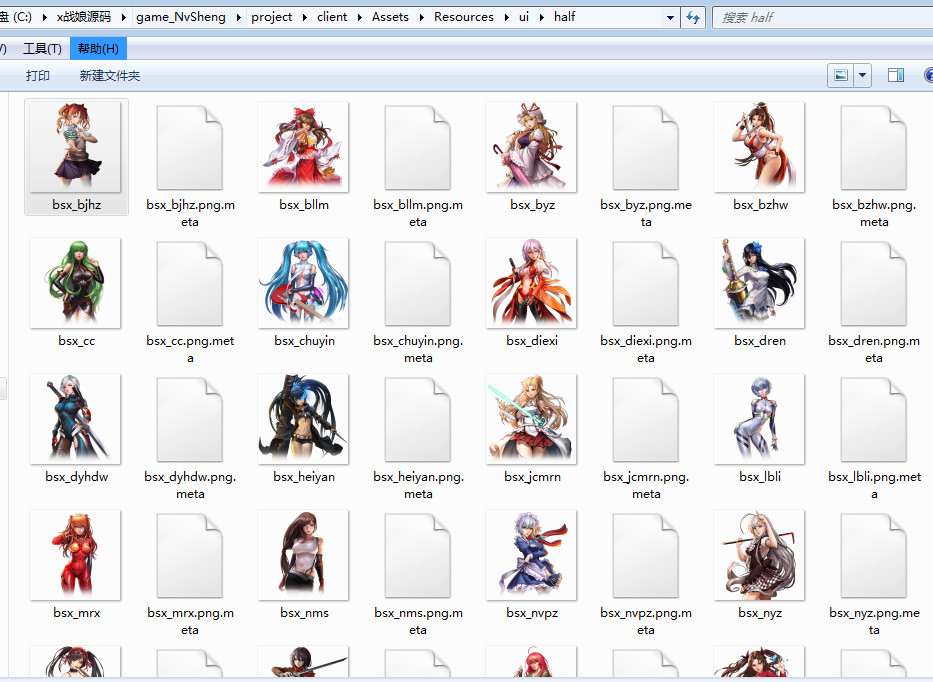
Task: Open the view options dropdown arrow
Action: coord(862,75)
